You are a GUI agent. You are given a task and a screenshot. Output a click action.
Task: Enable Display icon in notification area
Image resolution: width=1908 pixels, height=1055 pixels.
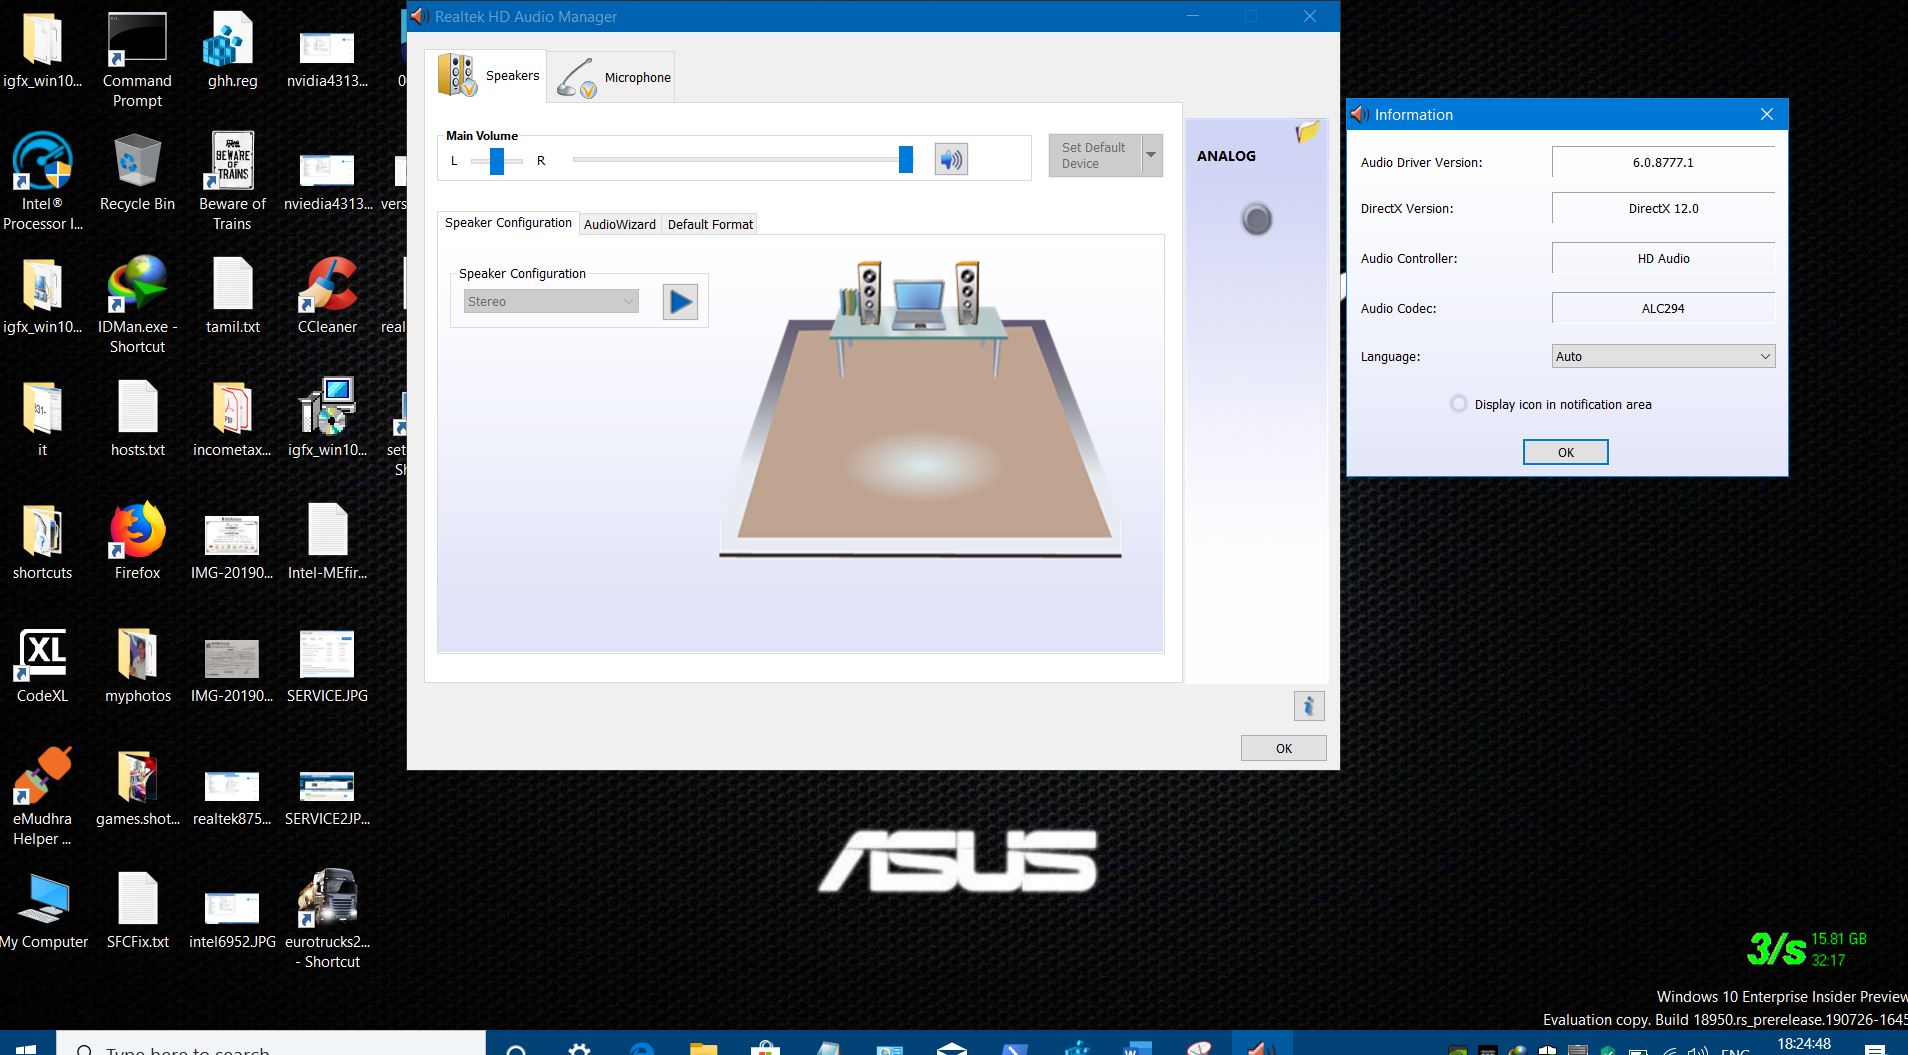pos(1459,404)
